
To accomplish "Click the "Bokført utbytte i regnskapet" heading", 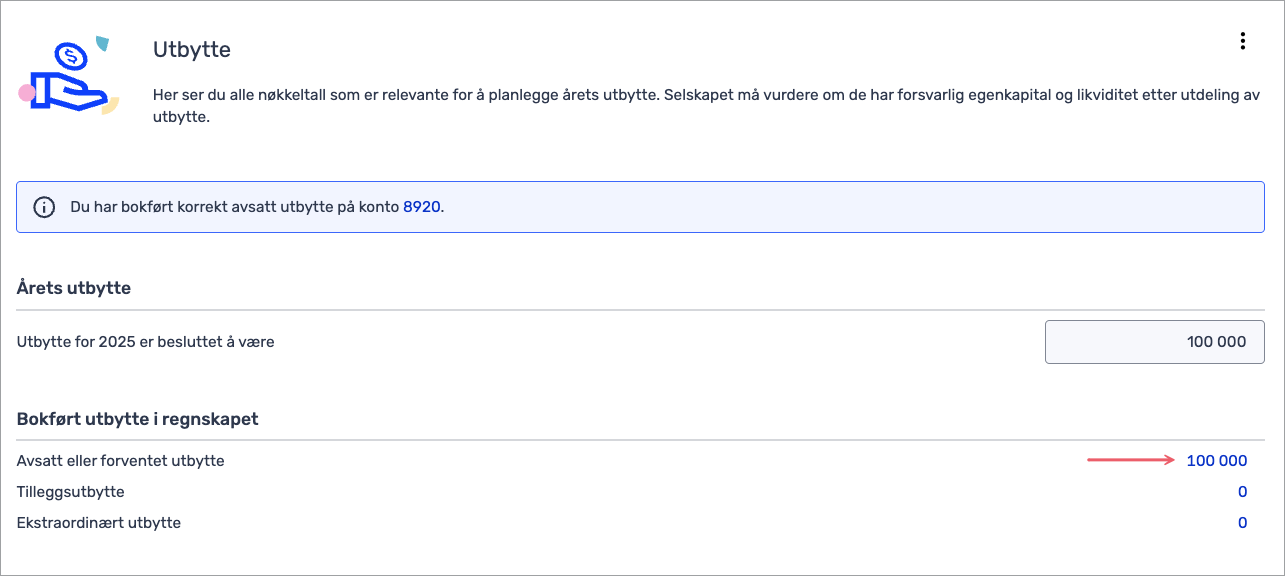I will pos(138,419).
